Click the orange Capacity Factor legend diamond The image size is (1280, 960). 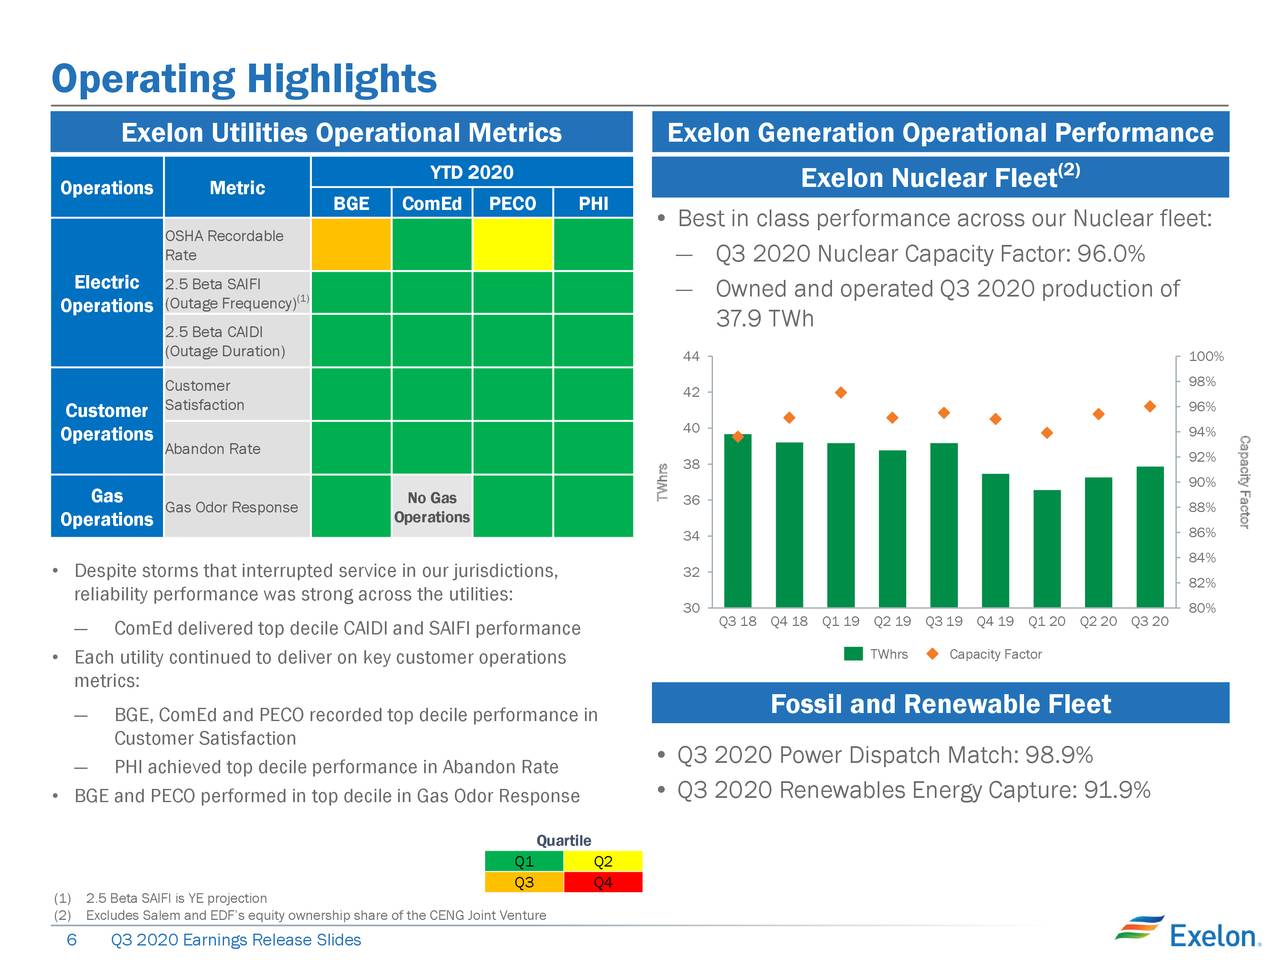click(932, 654)
